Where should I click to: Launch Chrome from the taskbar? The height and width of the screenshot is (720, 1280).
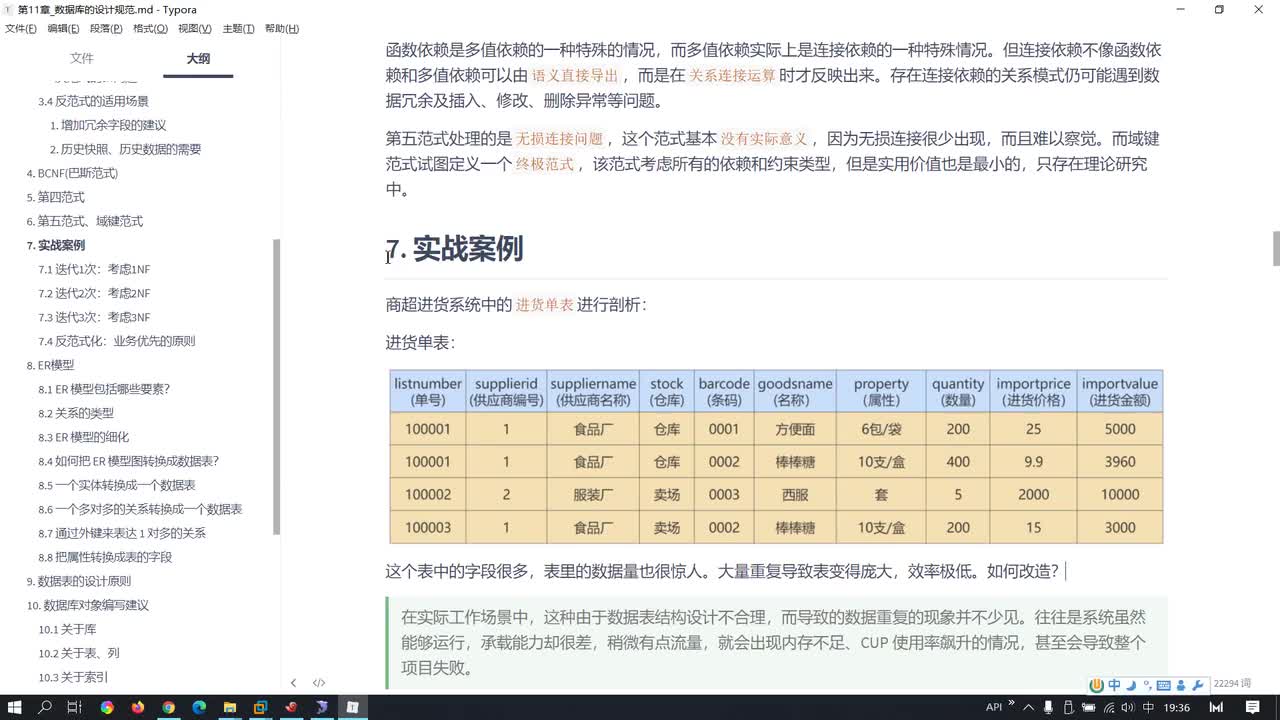point(168,707)
